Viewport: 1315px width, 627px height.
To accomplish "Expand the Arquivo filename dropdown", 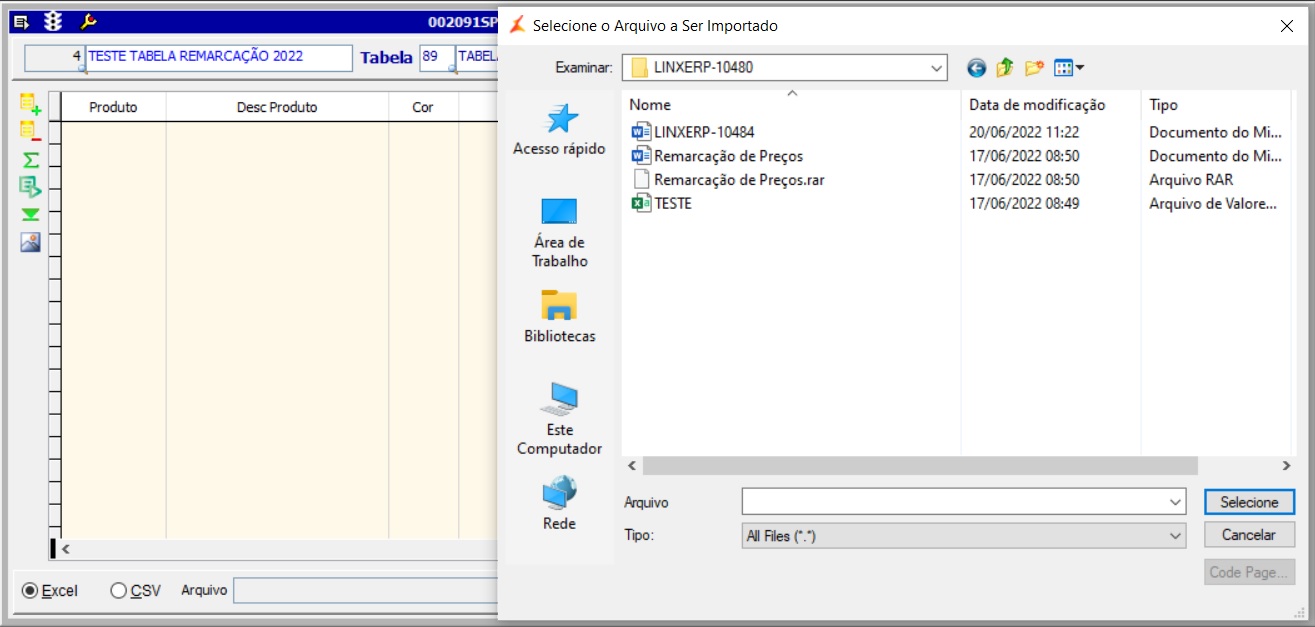I will click(1175, 502).
